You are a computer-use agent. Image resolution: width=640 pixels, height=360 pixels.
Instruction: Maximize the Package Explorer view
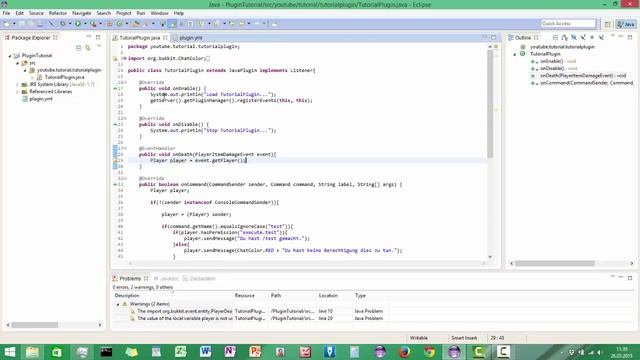tap(98, 37)
